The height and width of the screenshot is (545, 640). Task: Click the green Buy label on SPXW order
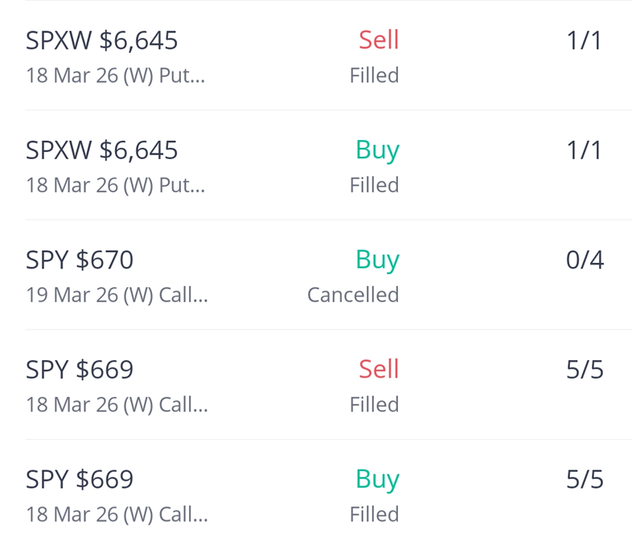point(377,150)
